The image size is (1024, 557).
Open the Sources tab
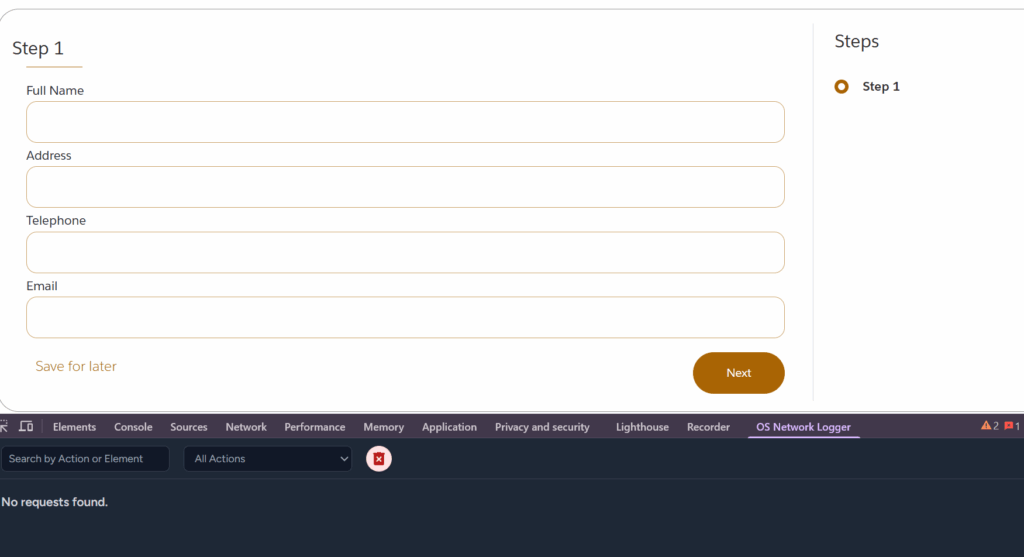coord(189,427)
